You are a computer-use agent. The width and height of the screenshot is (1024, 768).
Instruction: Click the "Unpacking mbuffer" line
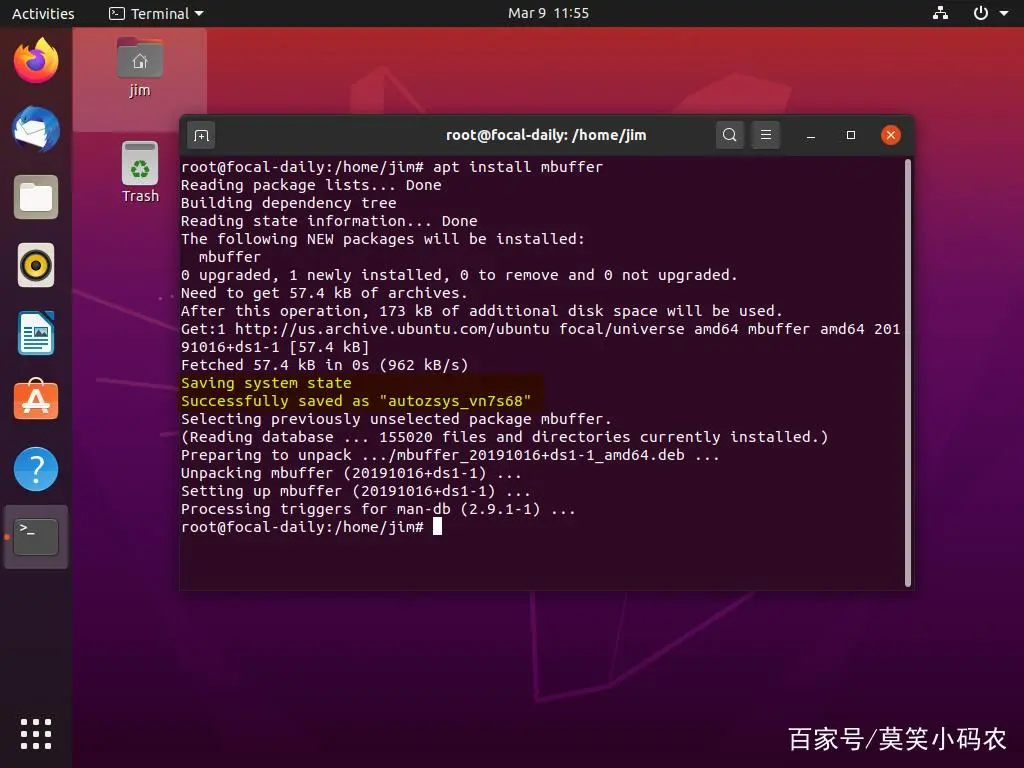[351, 473]
